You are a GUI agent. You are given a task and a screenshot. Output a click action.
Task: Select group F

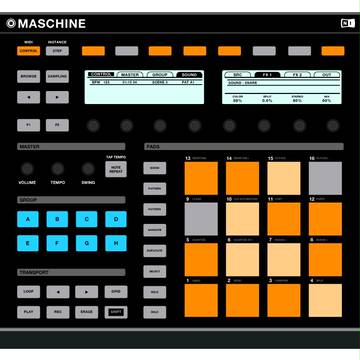click(57, 243)
